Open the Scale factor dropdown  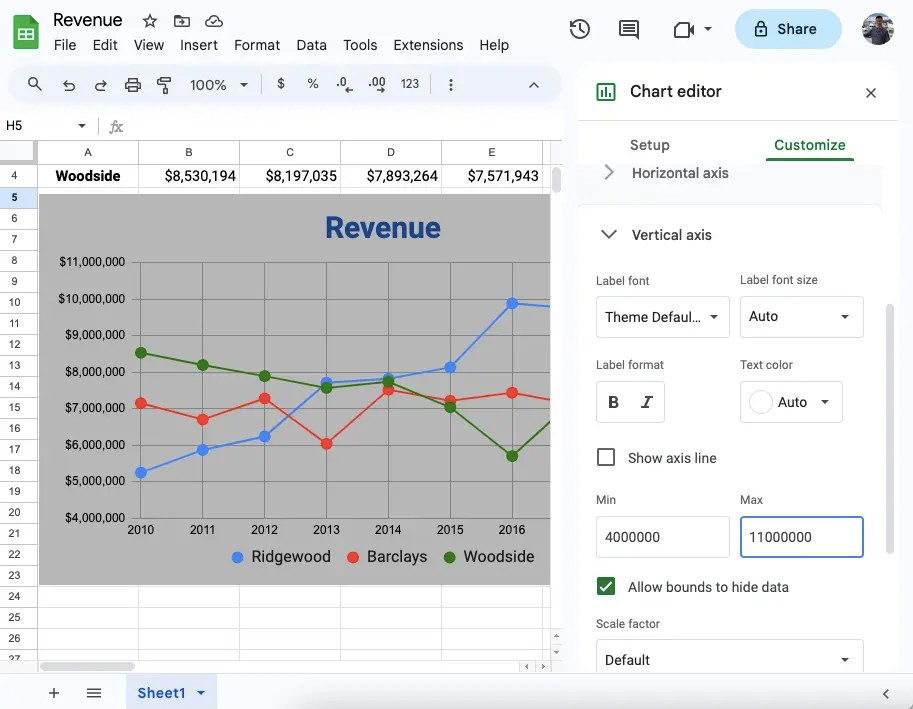(x=729, y=659)
